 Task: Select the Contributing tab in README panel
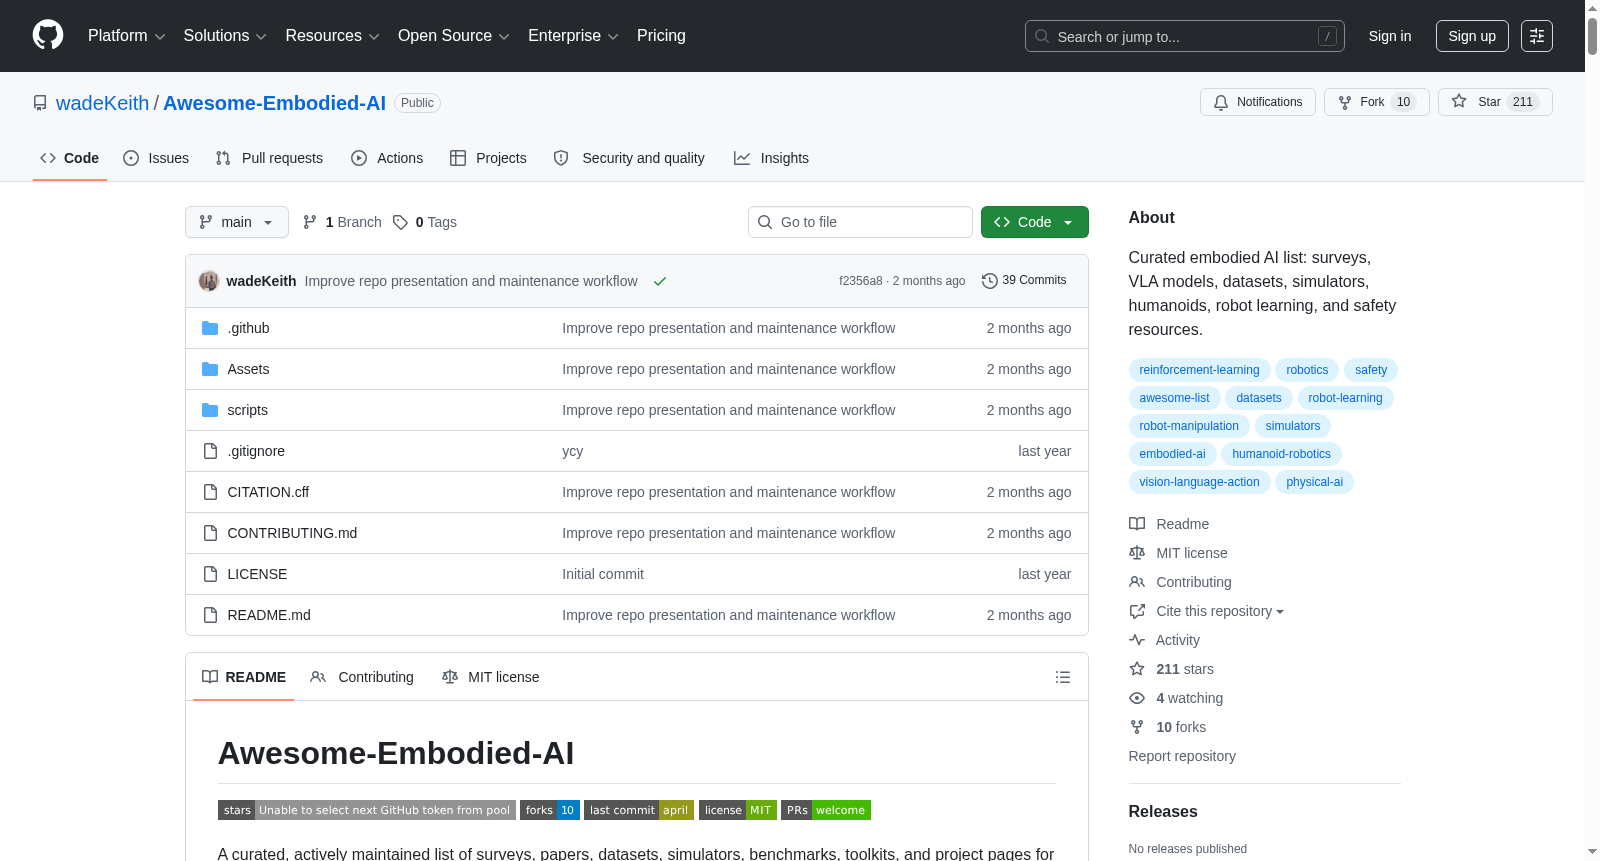tap(362, 677)
